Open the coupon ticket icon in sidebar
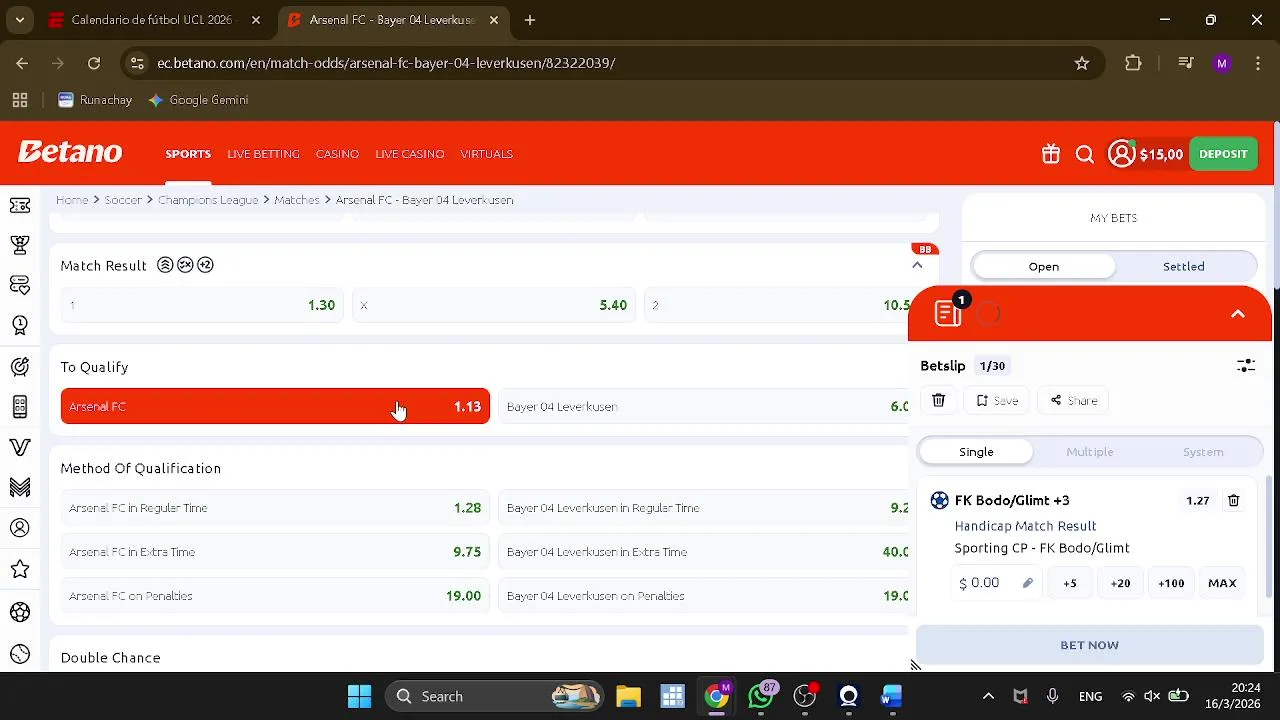 tap(19, 205)
